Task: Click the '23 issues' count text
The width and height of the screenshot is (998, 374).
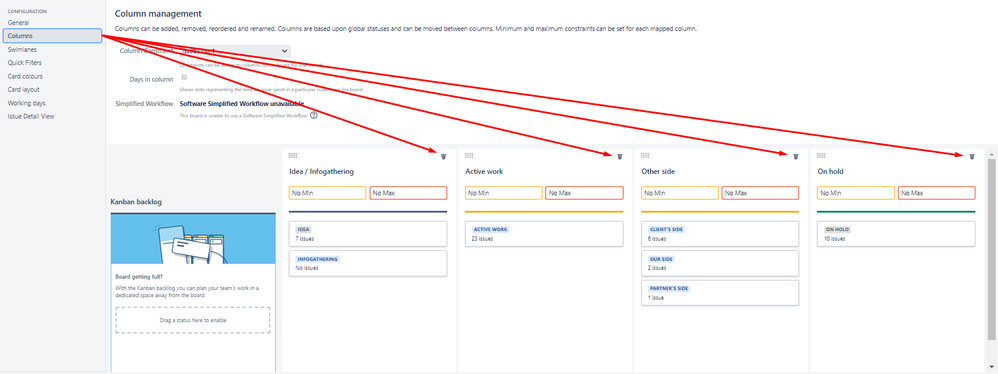Action: pyautogui.click(x=482, y=239)
